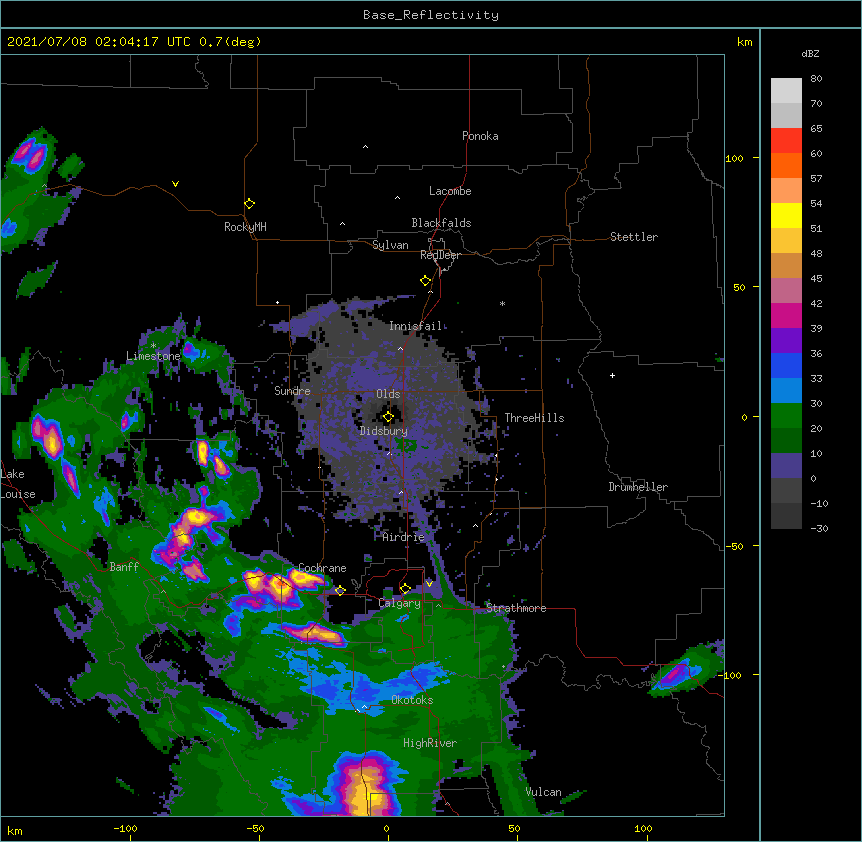Click the yellow diamond marker east of Cochrane
Image resolution: width=862 pixels, height=842 pixels.
pos(340,591)
